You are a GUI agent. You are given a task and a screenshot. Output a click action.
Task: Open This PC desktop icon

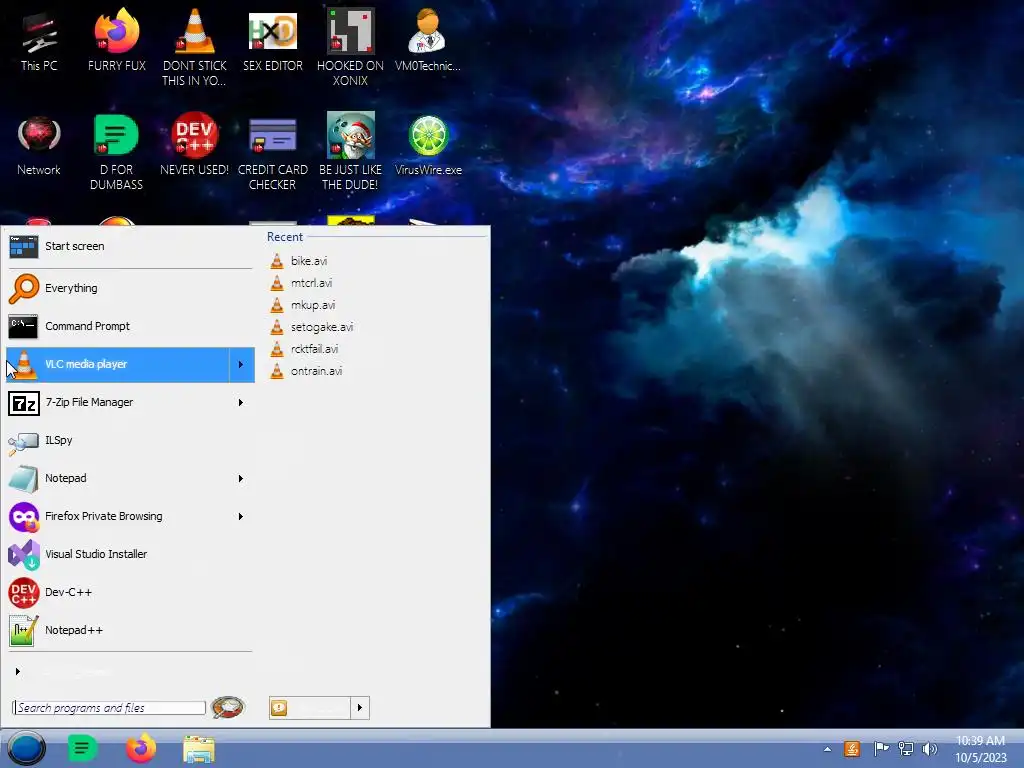39,42
